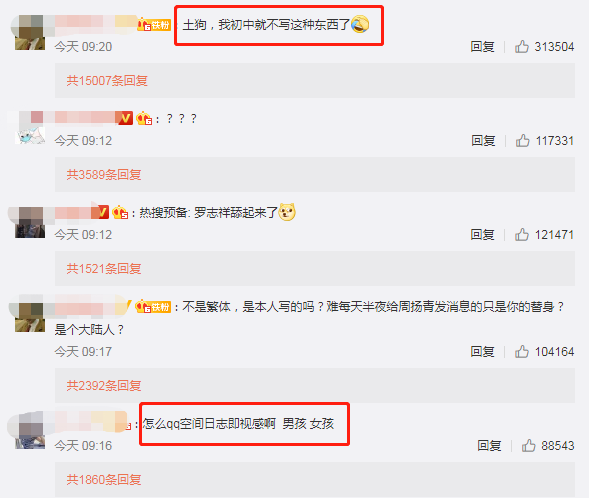Reply to the 不是繁体 comment posted 09:17
589x498 pixels.
pos(482,352)
